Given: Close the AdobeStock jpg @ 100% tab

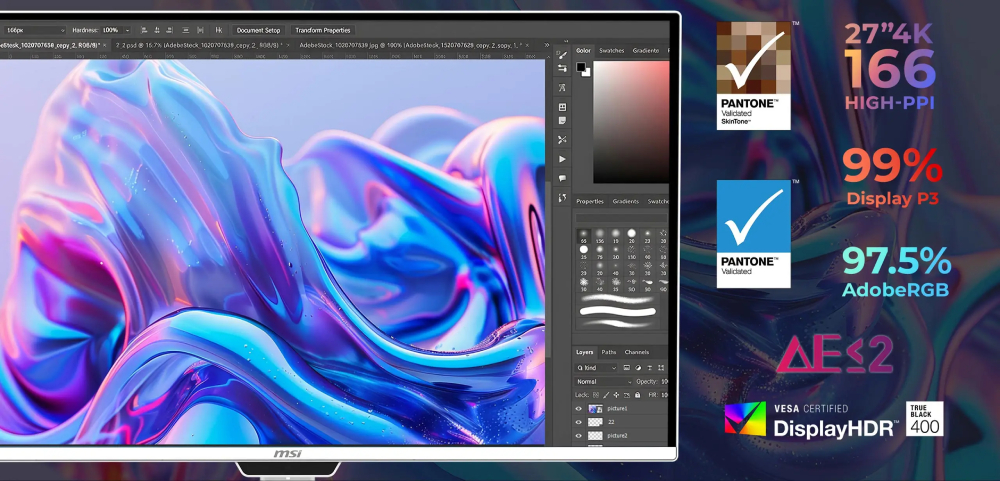Looking at the screenshot, I should tap(526, 45).
